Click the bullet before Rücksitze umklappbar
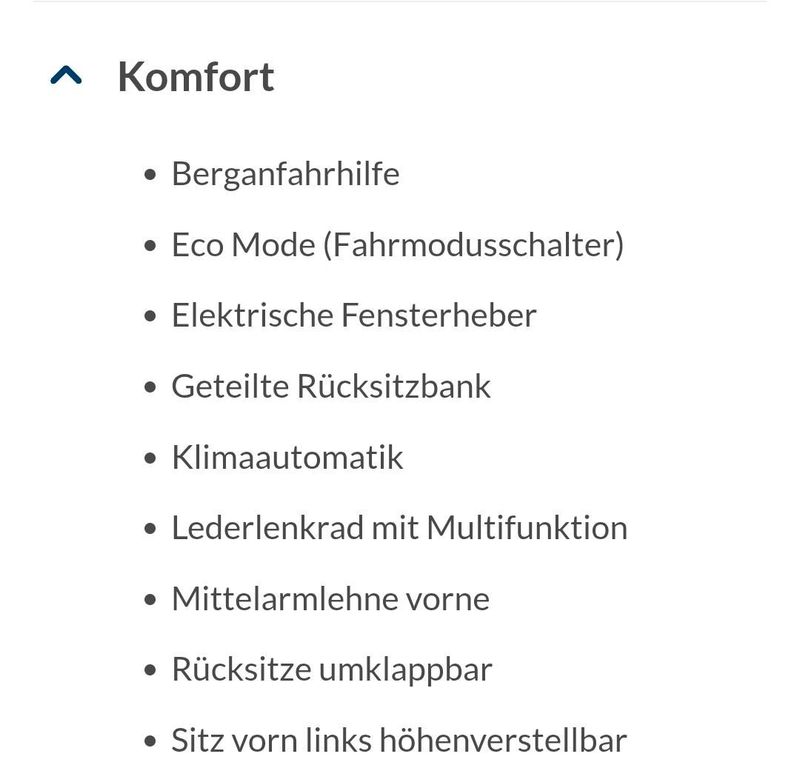 (x=150, y=671)
